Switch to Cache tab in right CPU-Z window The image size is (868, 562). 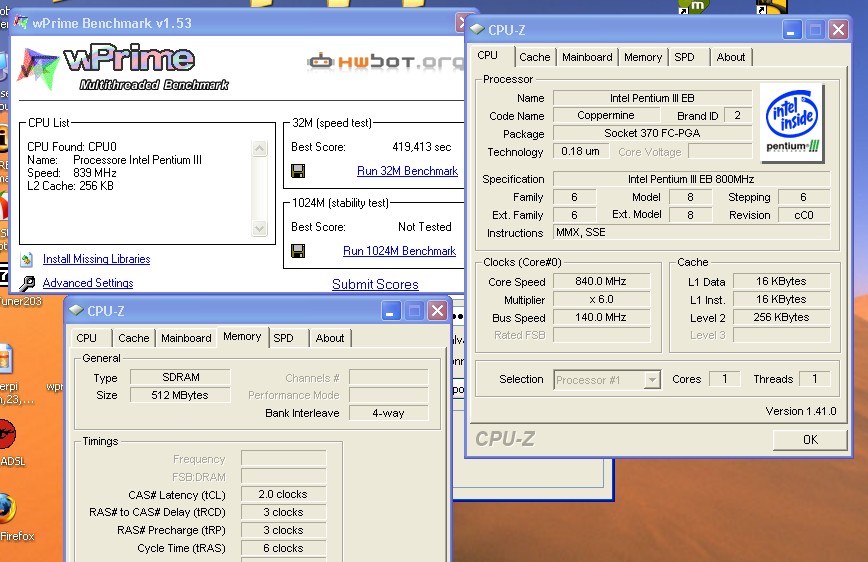click(x=535, y=57)
